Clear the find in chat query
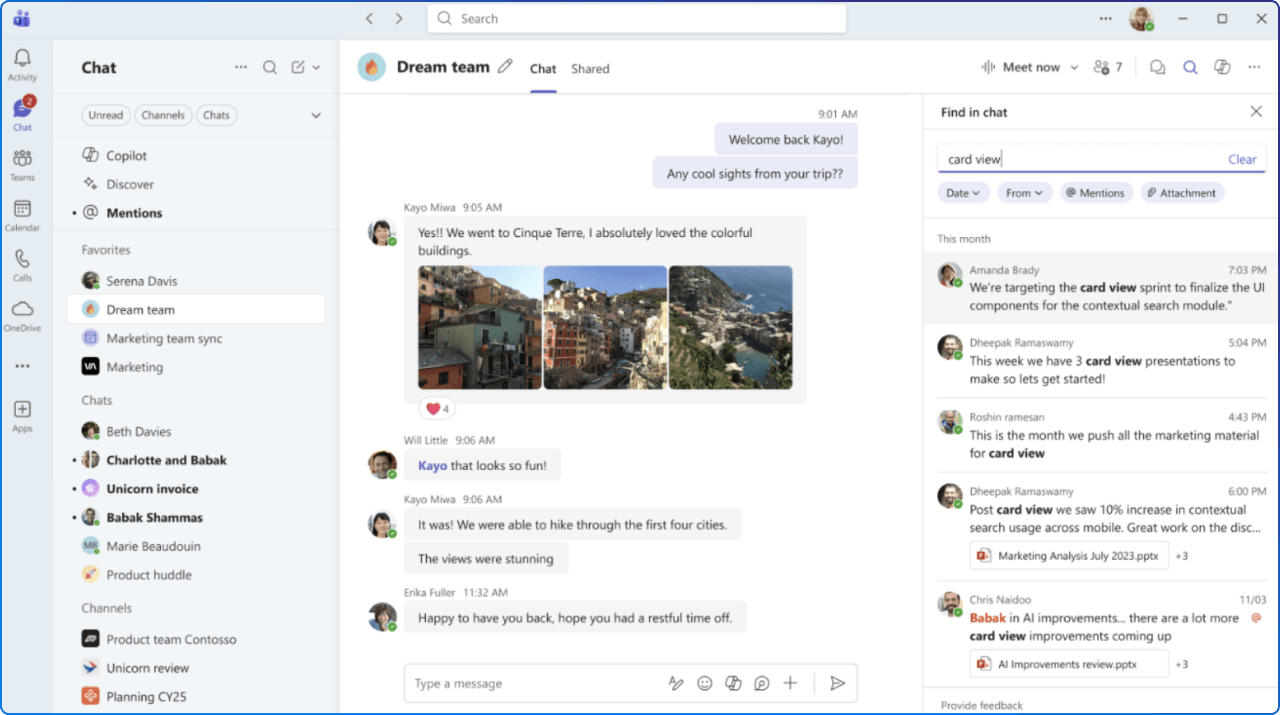 point(1242,159)
